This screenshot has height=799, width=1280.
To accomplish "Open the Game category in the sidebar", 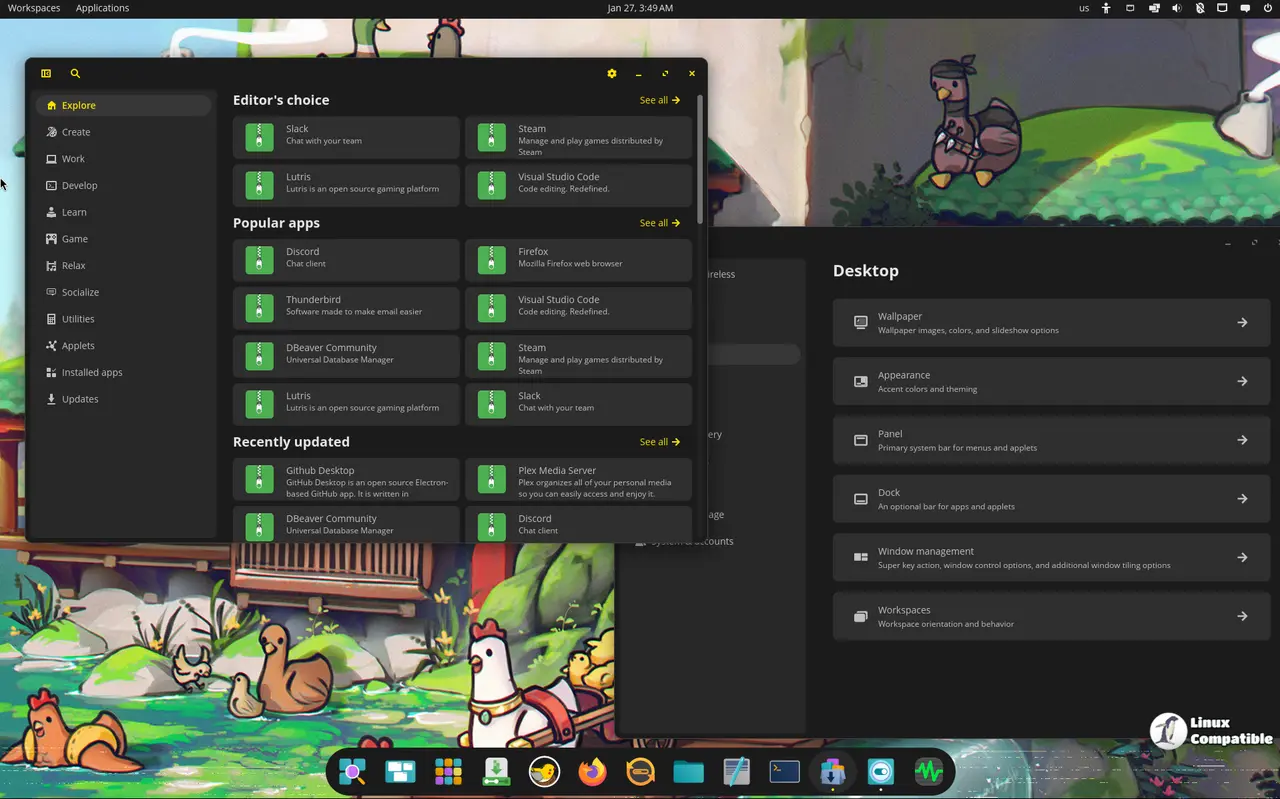I will point(74,239).
